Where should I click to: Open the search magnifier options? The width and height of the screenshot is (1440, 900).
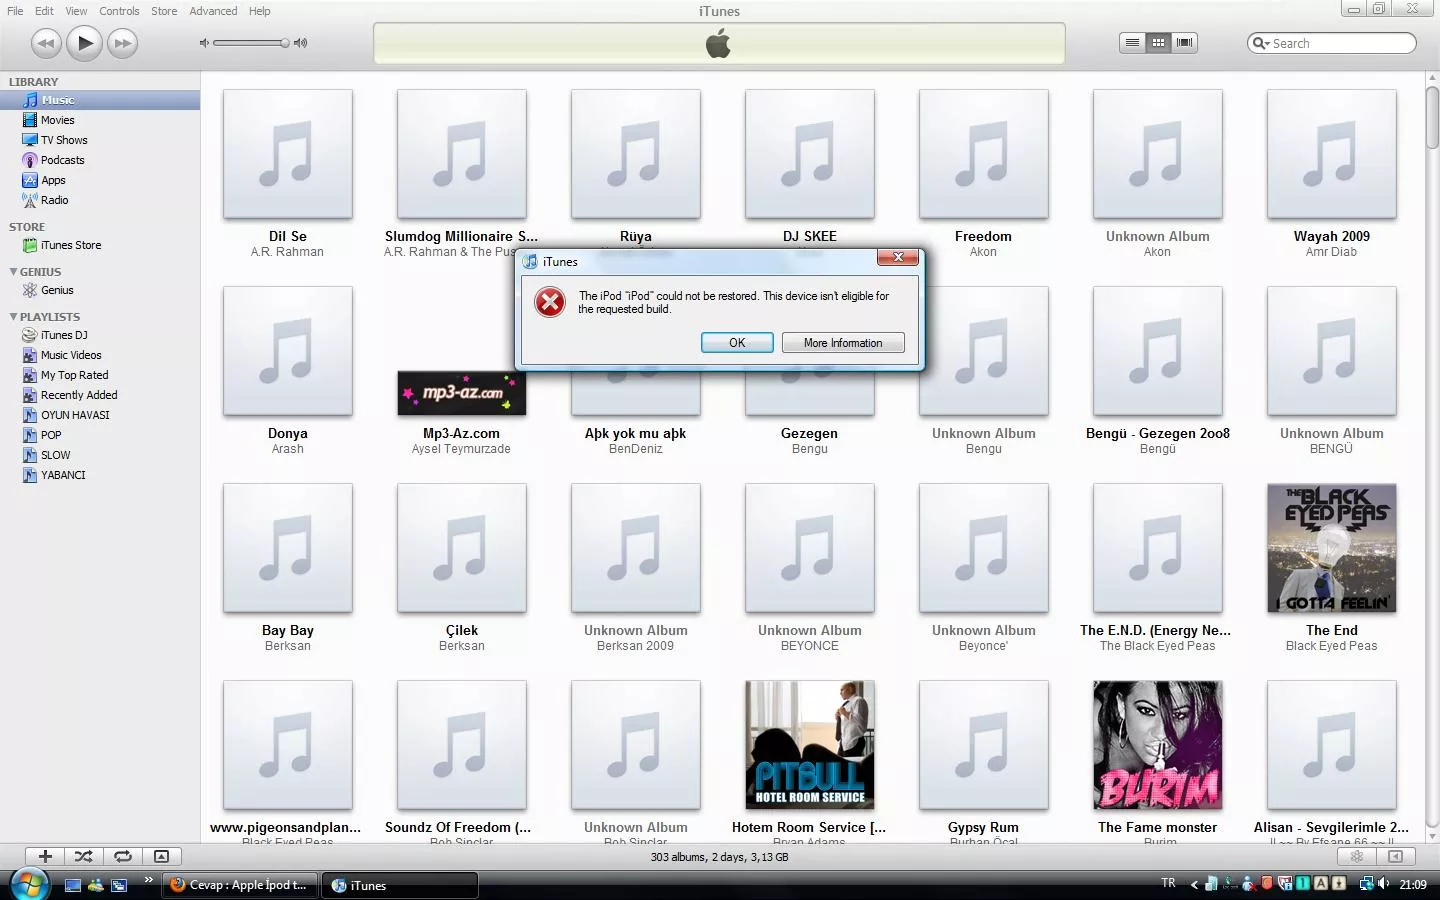click(1261, 43)
